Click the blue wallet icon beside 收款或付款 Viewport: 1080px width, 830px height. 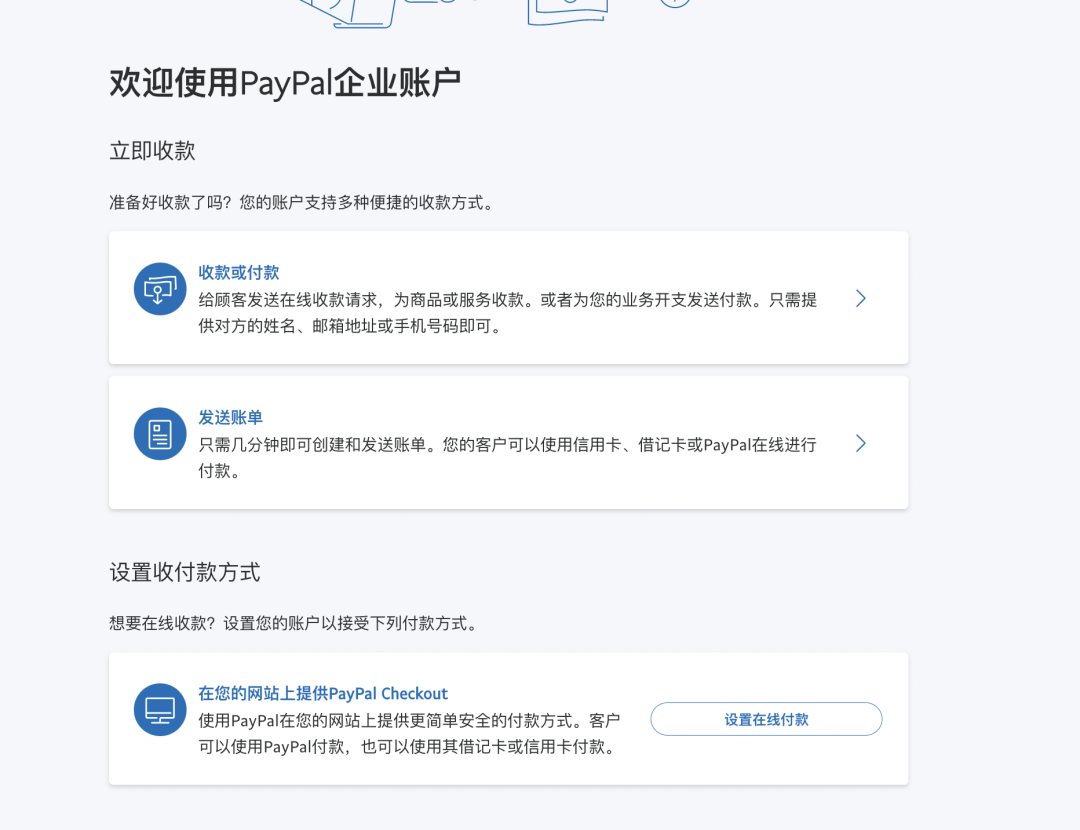click(160, 287)
